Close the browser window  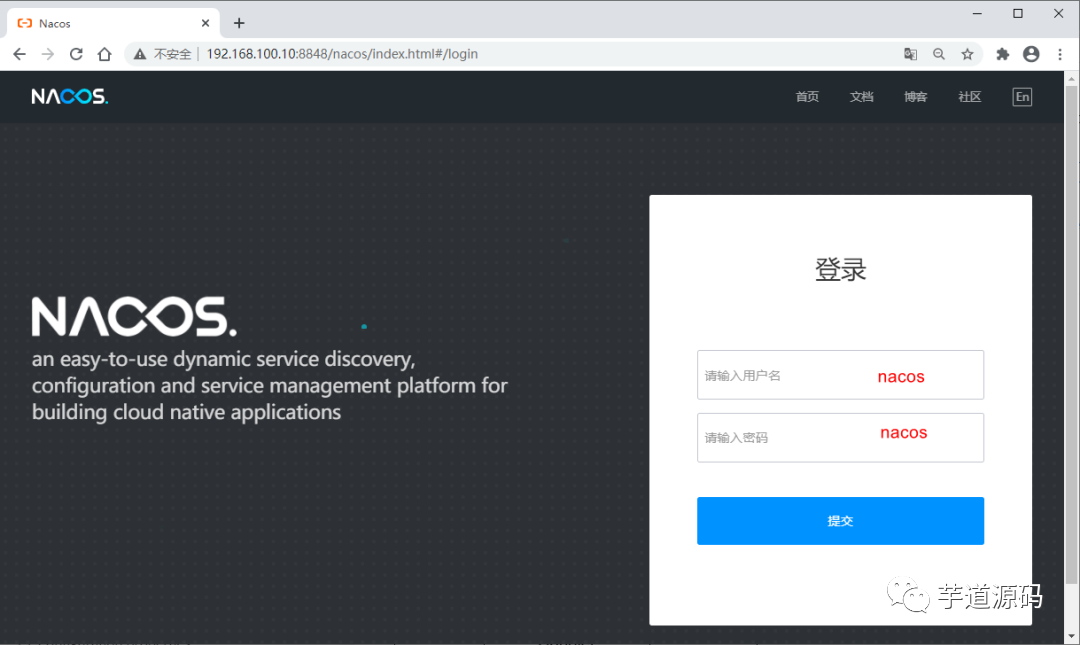pyautogui.click(x=1059, y=14)
